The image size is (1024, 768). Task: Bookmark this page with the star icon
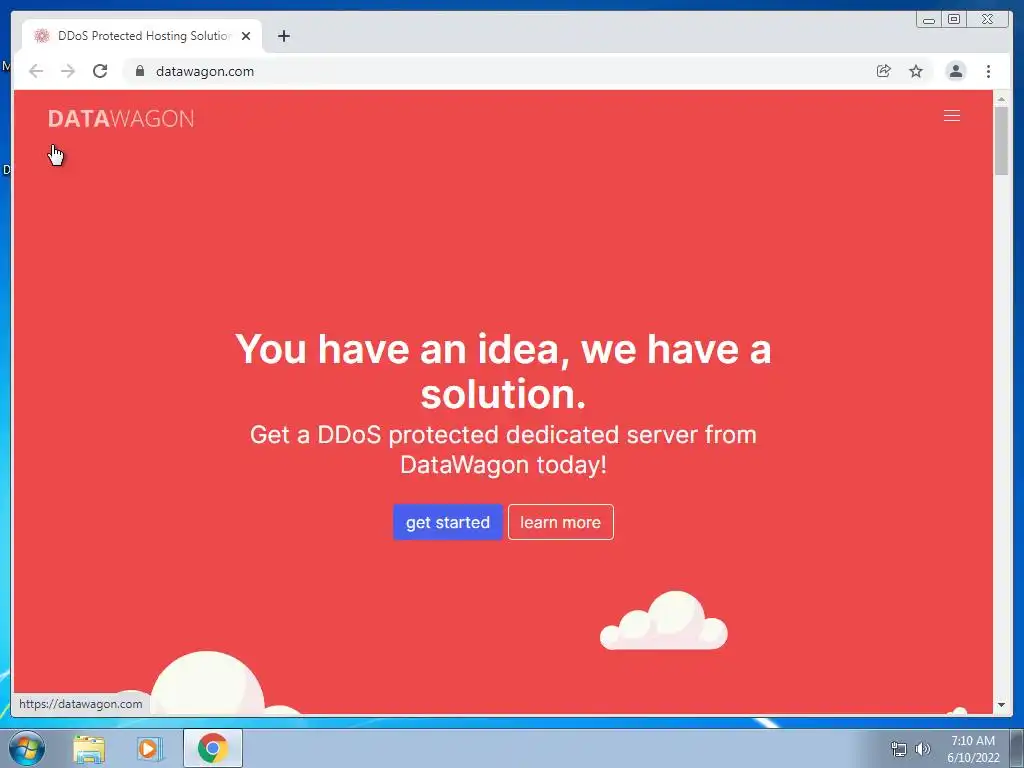916,71
